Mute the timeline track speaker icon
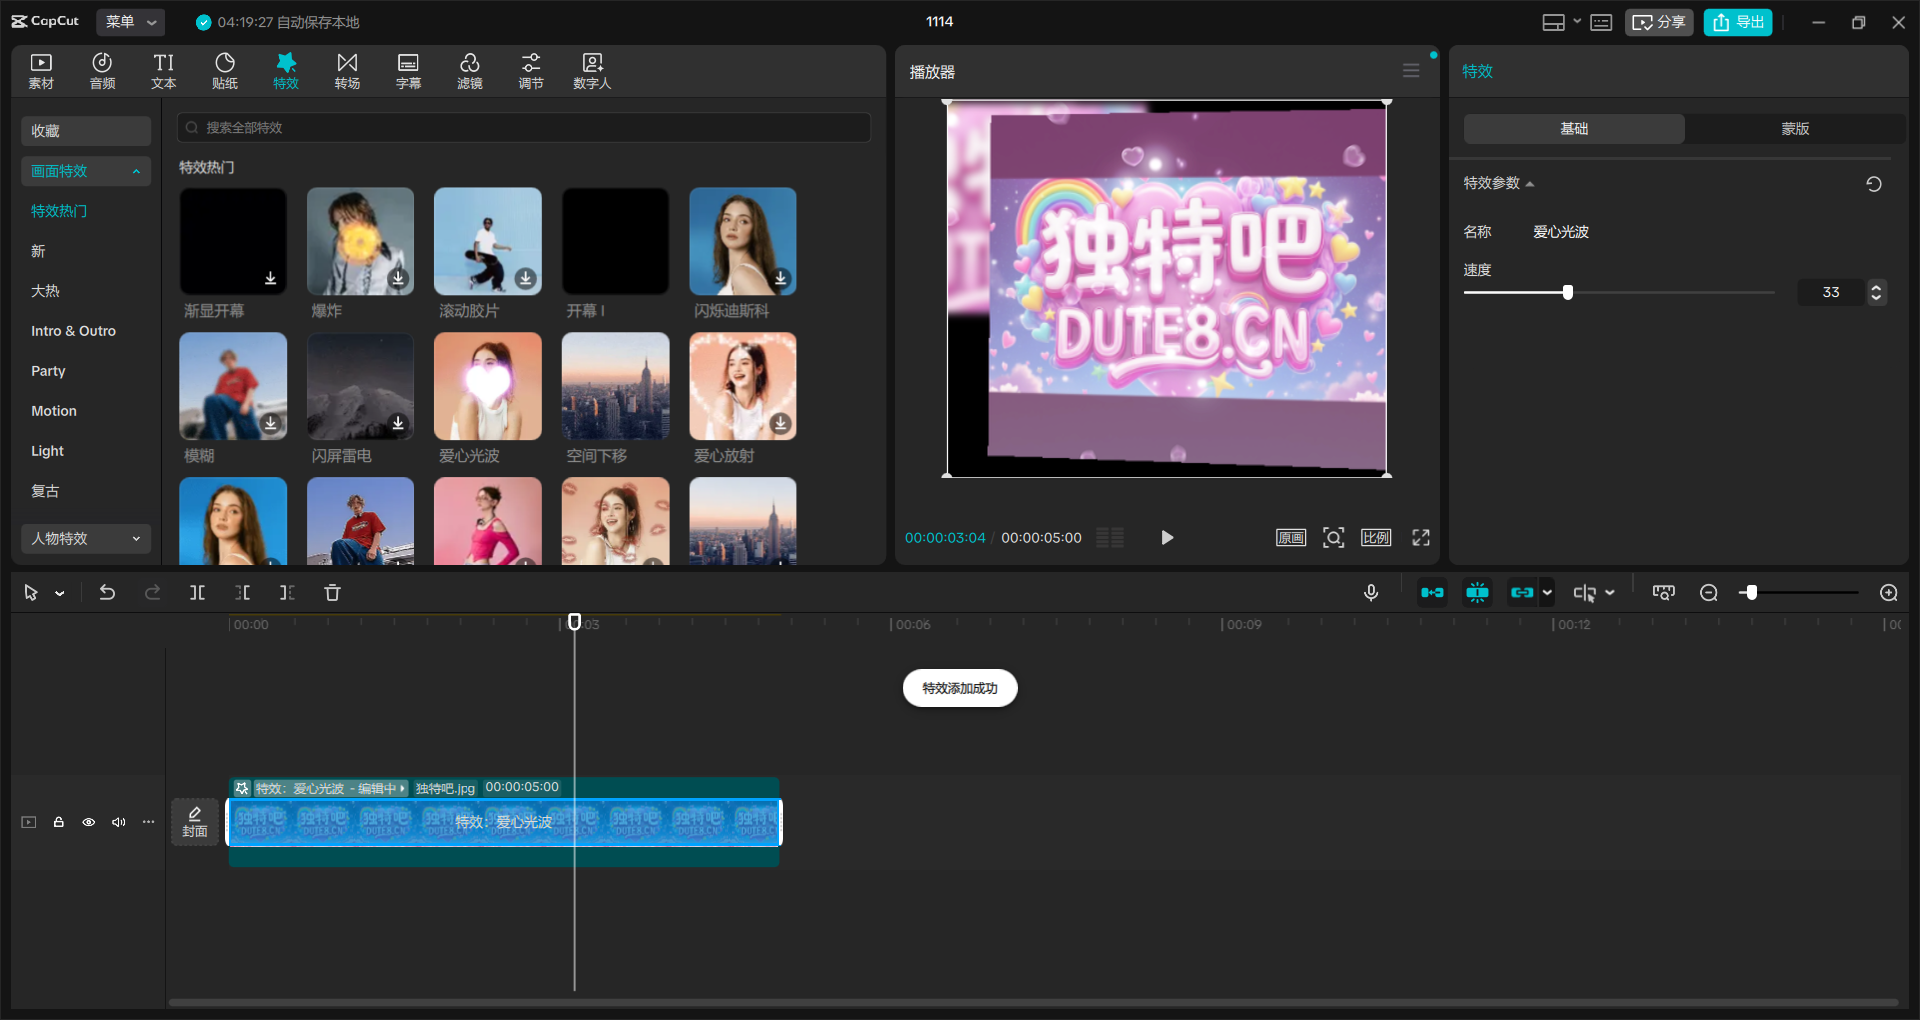The image size is (1920, 1020). click(119, 821)
